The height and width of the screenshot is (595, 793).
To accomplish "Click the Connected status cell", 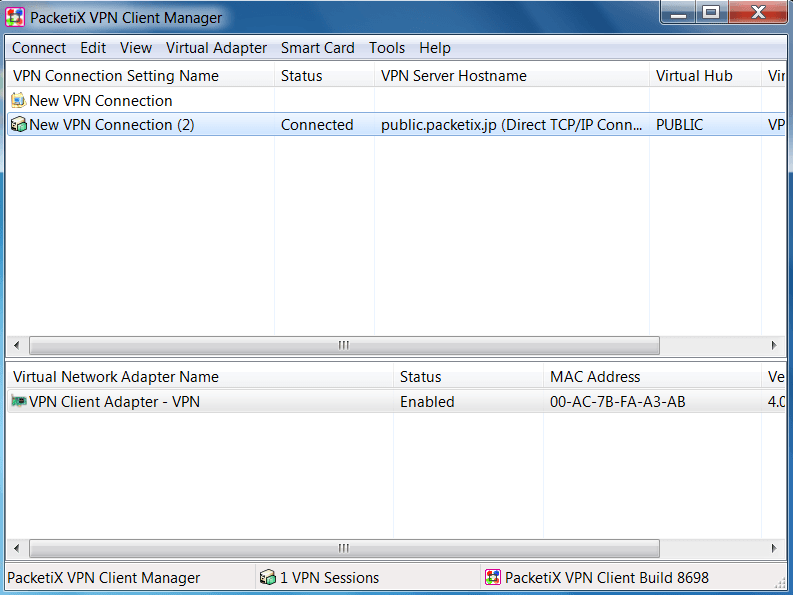I will (317, 125).
